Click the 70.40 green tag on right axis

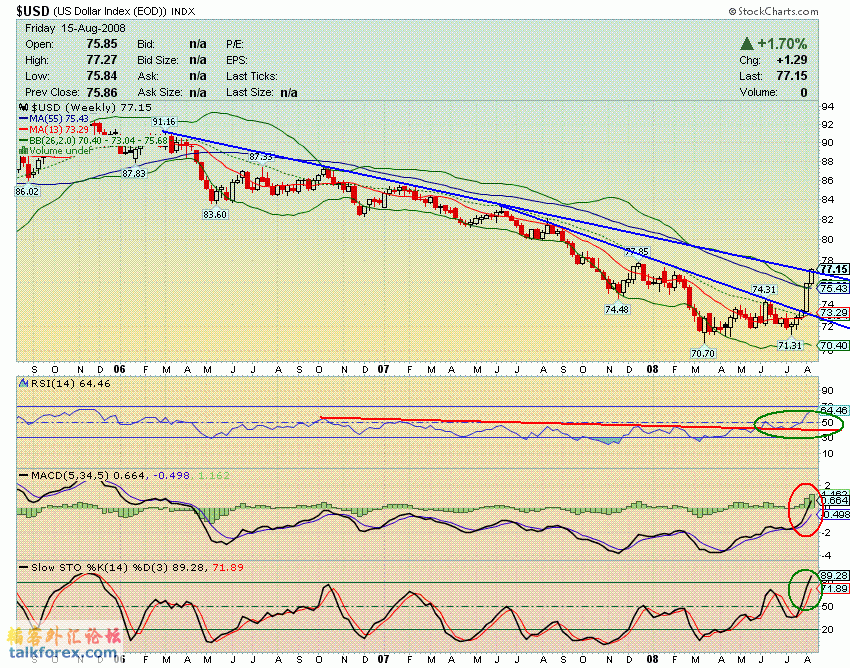[834, 345]
